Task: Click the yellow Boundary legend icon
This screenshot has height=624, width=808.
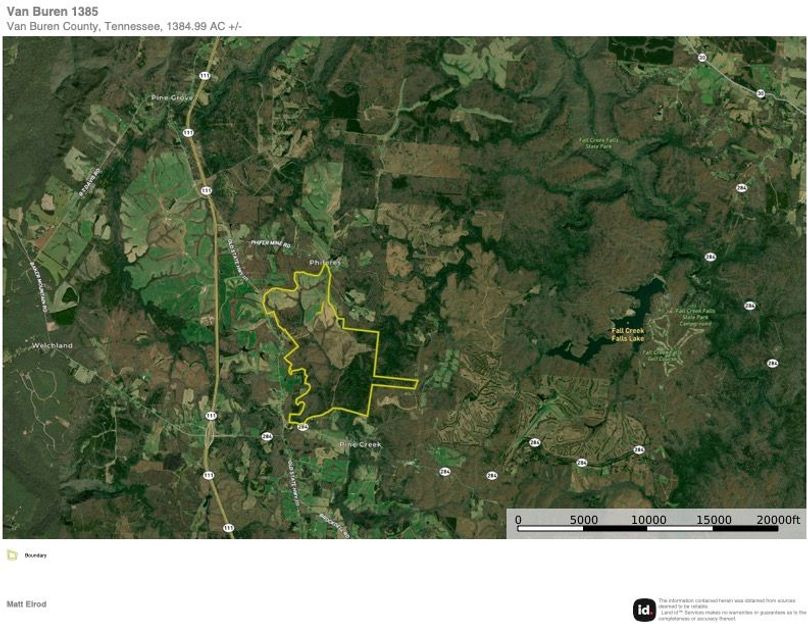Action: point(12,555)
